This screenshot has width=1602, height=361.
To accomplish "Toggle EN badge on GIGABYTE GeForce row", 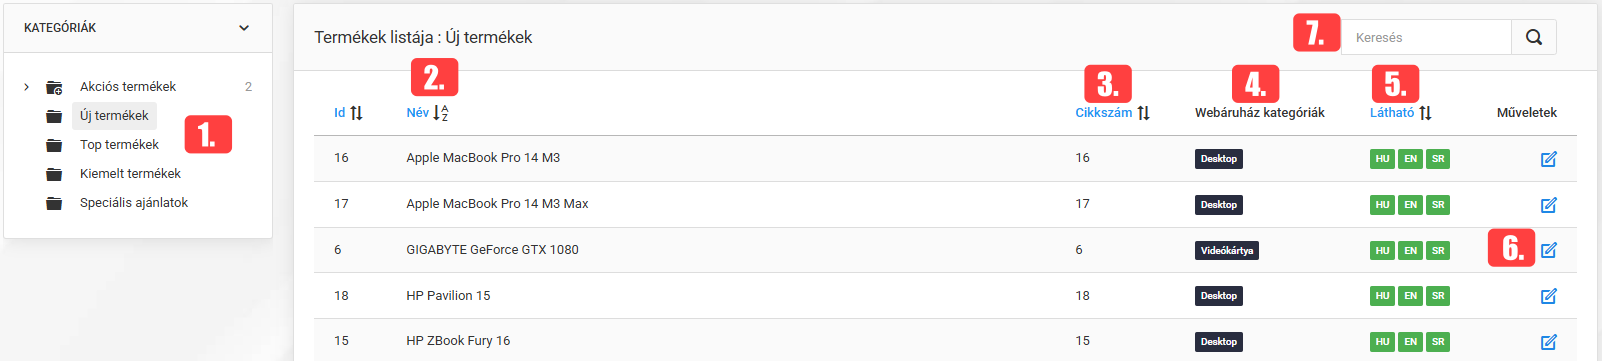I will pos(1410,250).
